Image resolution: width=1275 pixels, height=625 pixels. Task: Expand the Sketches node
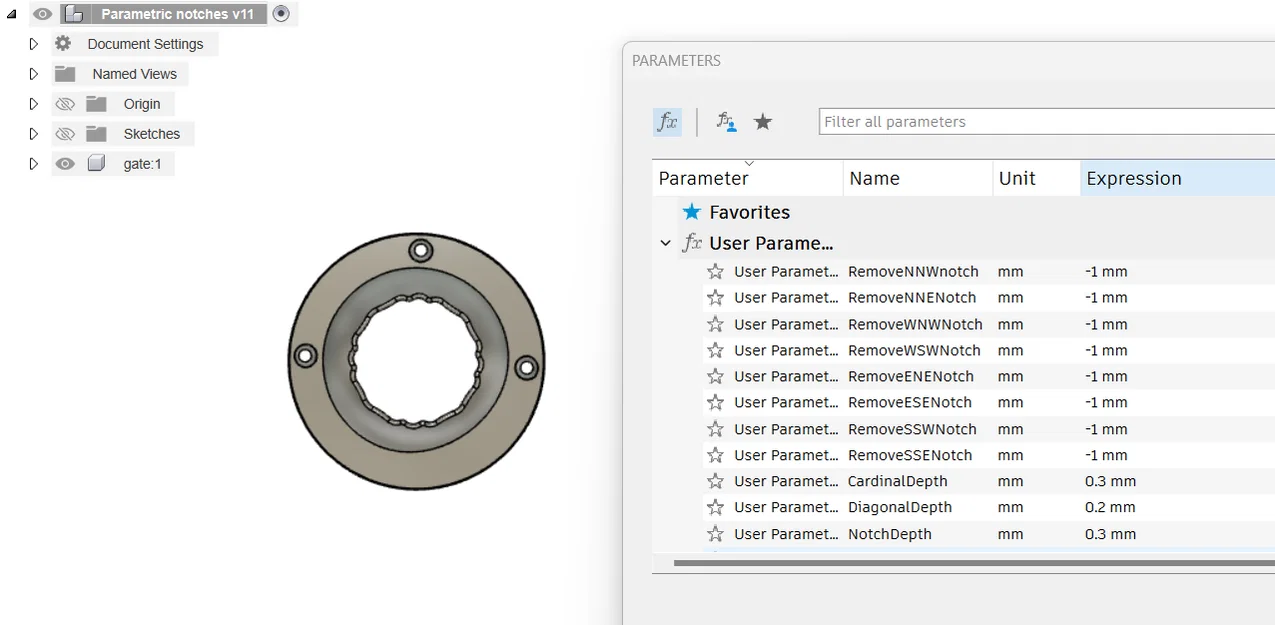click(34, 134)
